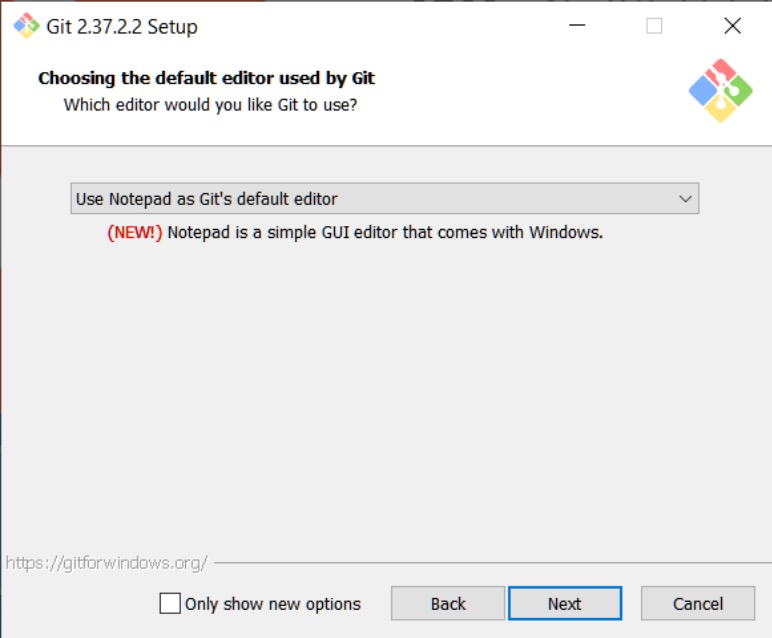Minimize the Git Setup window
The image size is (772, 638).
point(577,26)
